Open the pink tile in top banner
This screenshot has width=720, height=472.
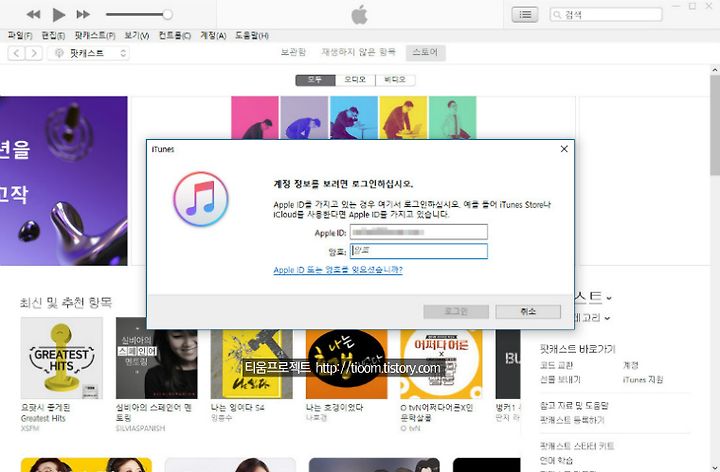[255, 118]
